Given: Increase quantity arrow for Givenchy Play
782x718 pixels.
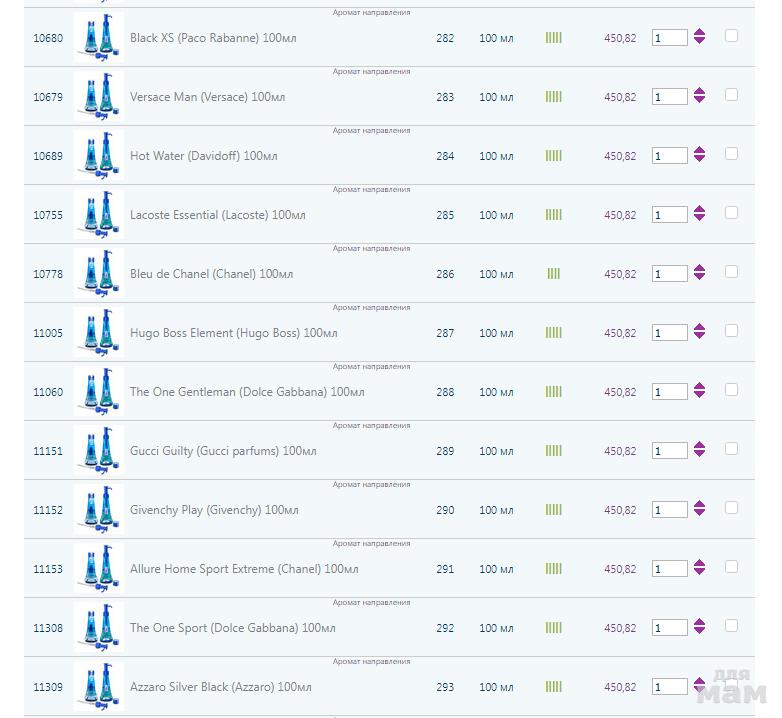Looking at the screenshot, I should click(x=699, y=505).
